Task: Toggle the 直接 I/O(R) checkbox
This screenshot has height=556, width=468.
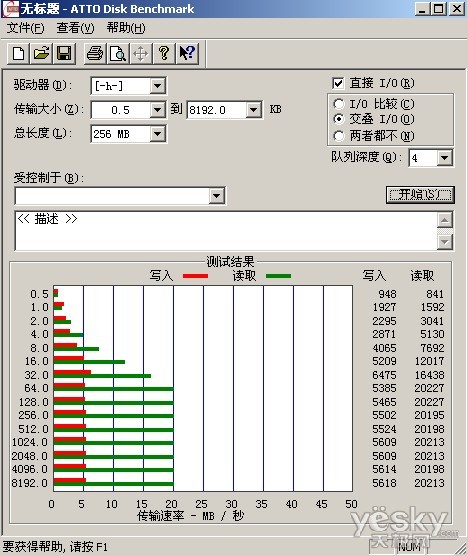Action: [x=338, y=84]
